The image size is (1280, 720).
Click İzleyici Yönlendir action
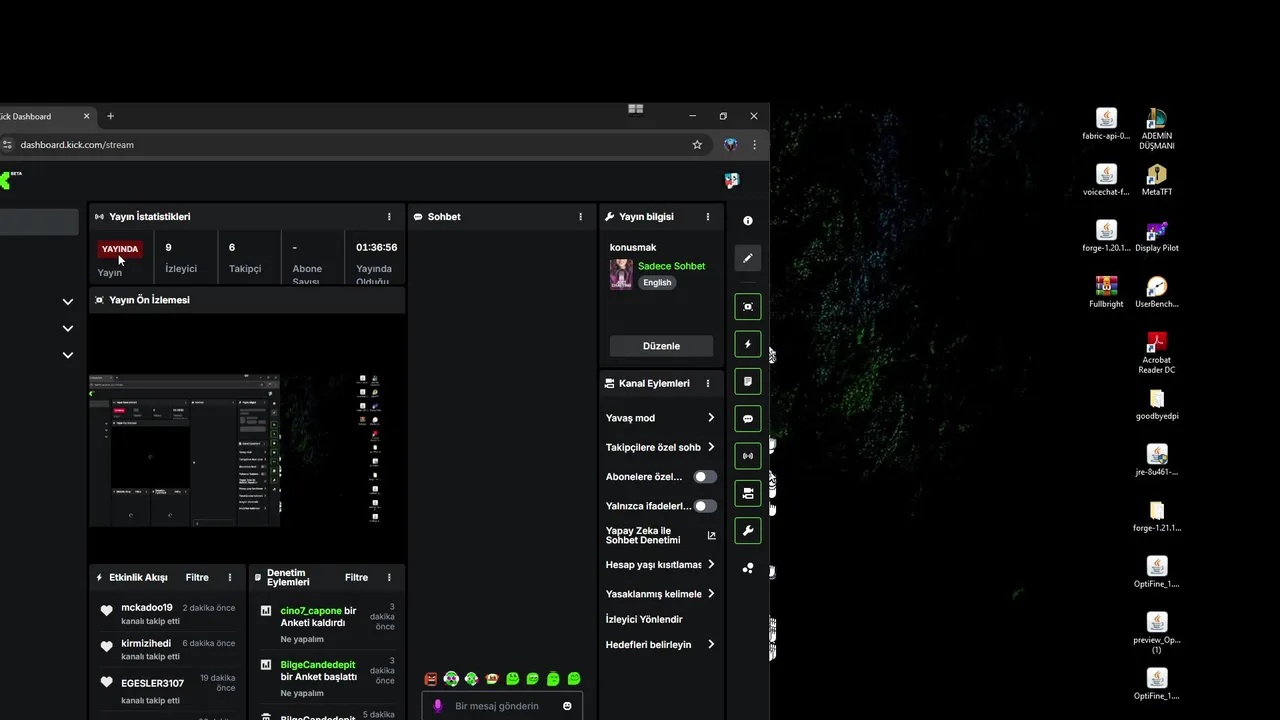644,620
